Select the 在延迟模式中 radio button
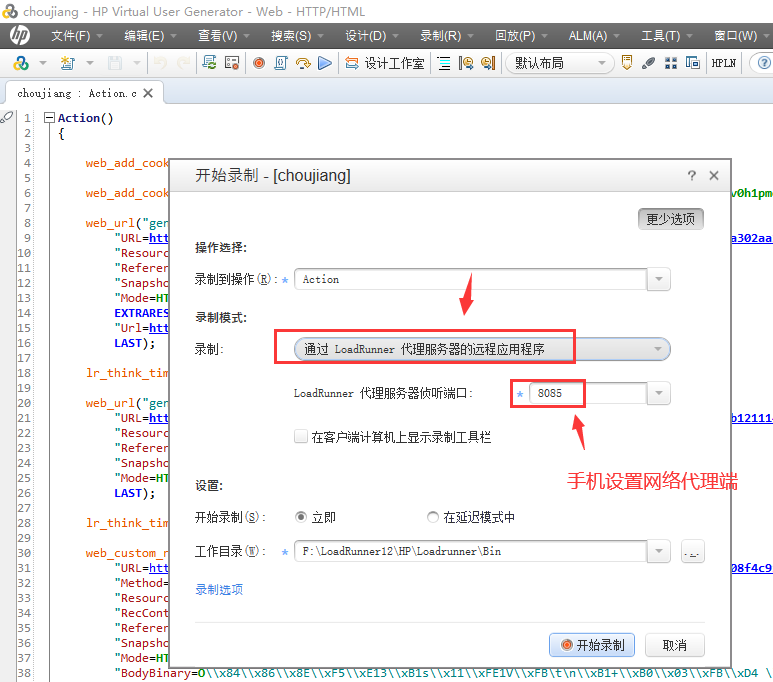Viewport: 773px width, 682px height. coord(432,517)
